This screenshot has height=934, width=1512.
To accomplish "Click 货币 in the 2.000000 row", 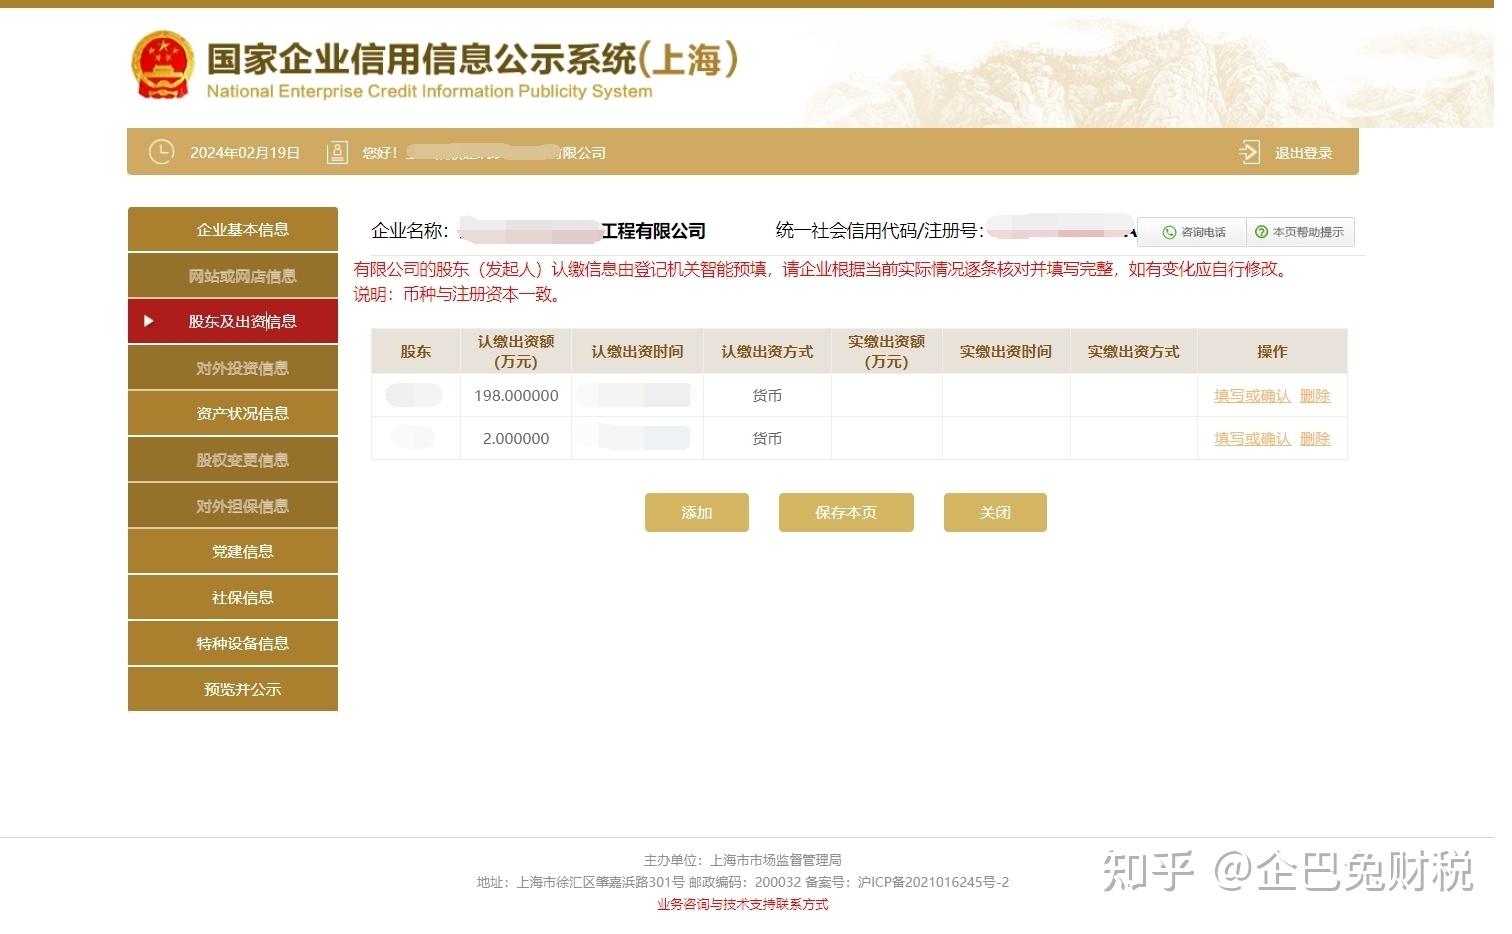I will click(767, 439).
